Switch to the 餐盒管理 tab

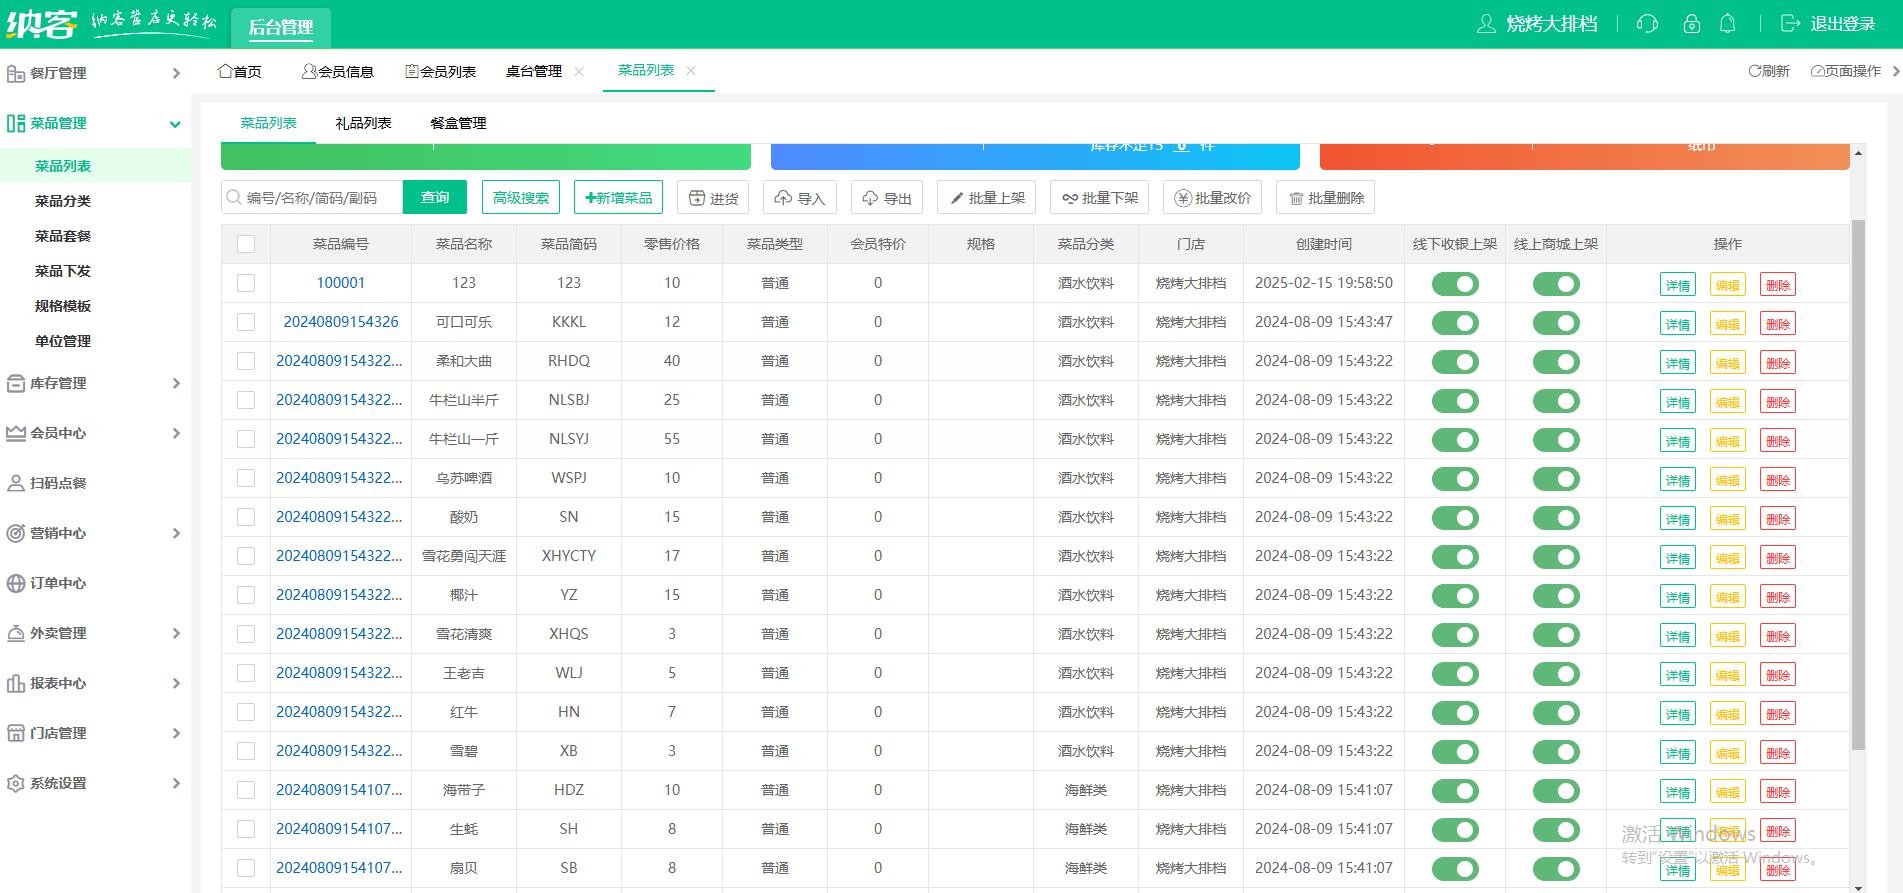click(458, 123)
